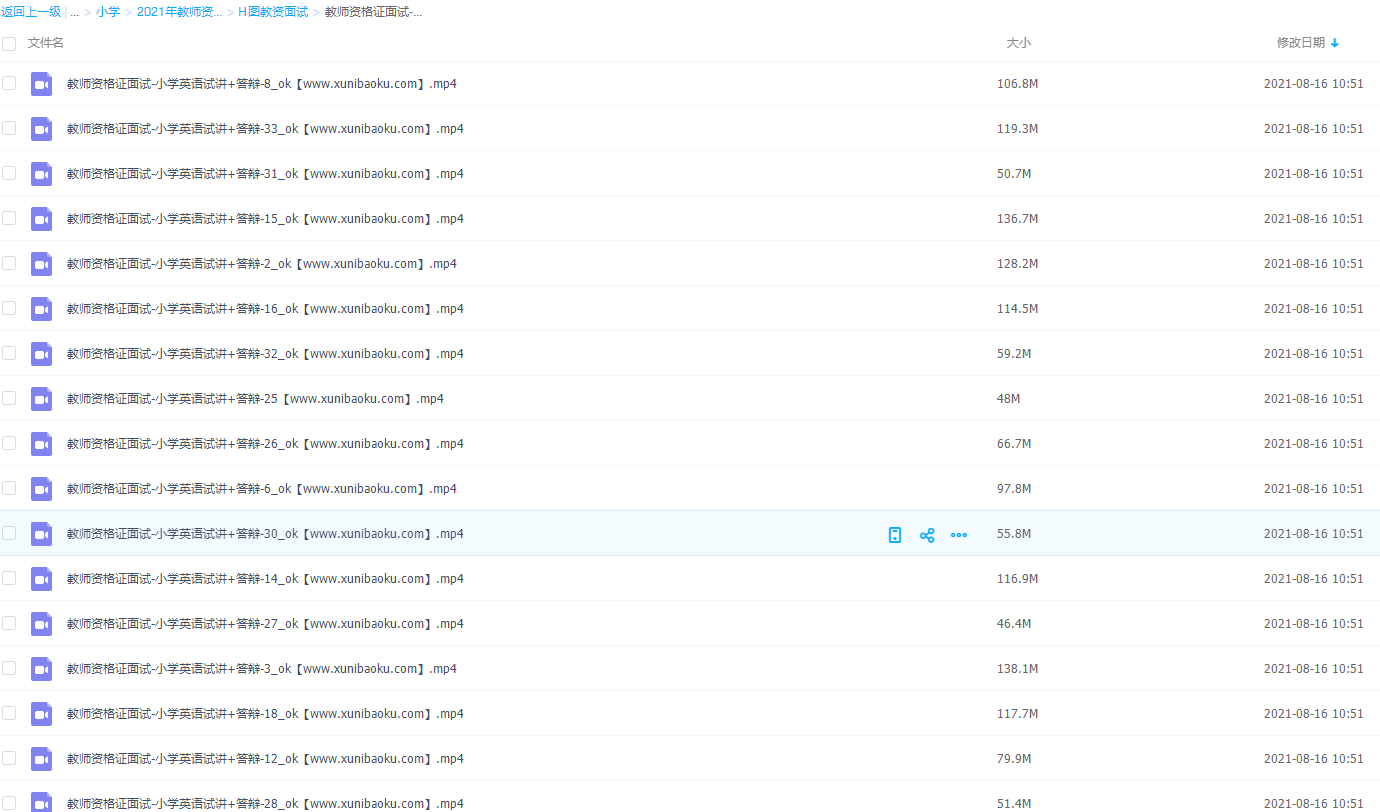Click the video file icon for 答辩-25

click(x=41, y=399)
